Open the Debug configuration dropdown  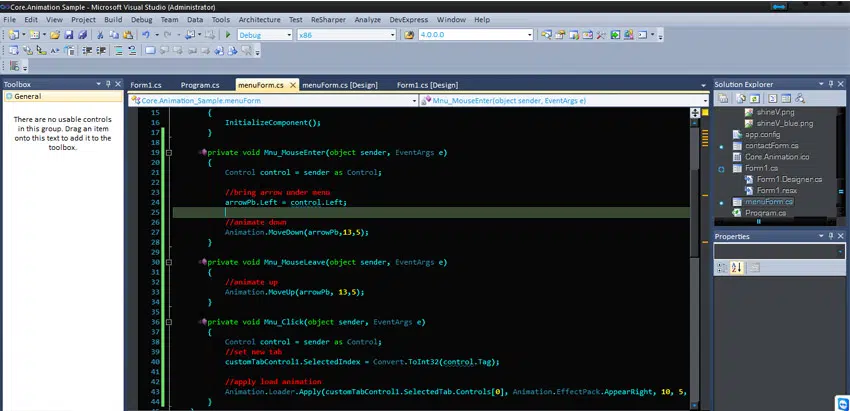[x=289, y=35]
